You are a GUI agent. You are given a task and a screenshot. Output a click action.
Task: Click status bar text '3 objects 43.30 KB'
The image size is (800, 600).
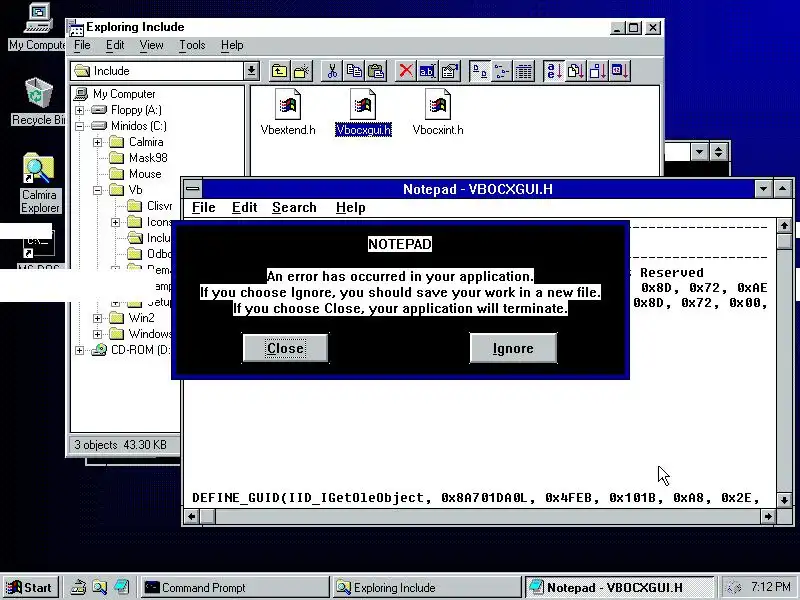(120, 445)
